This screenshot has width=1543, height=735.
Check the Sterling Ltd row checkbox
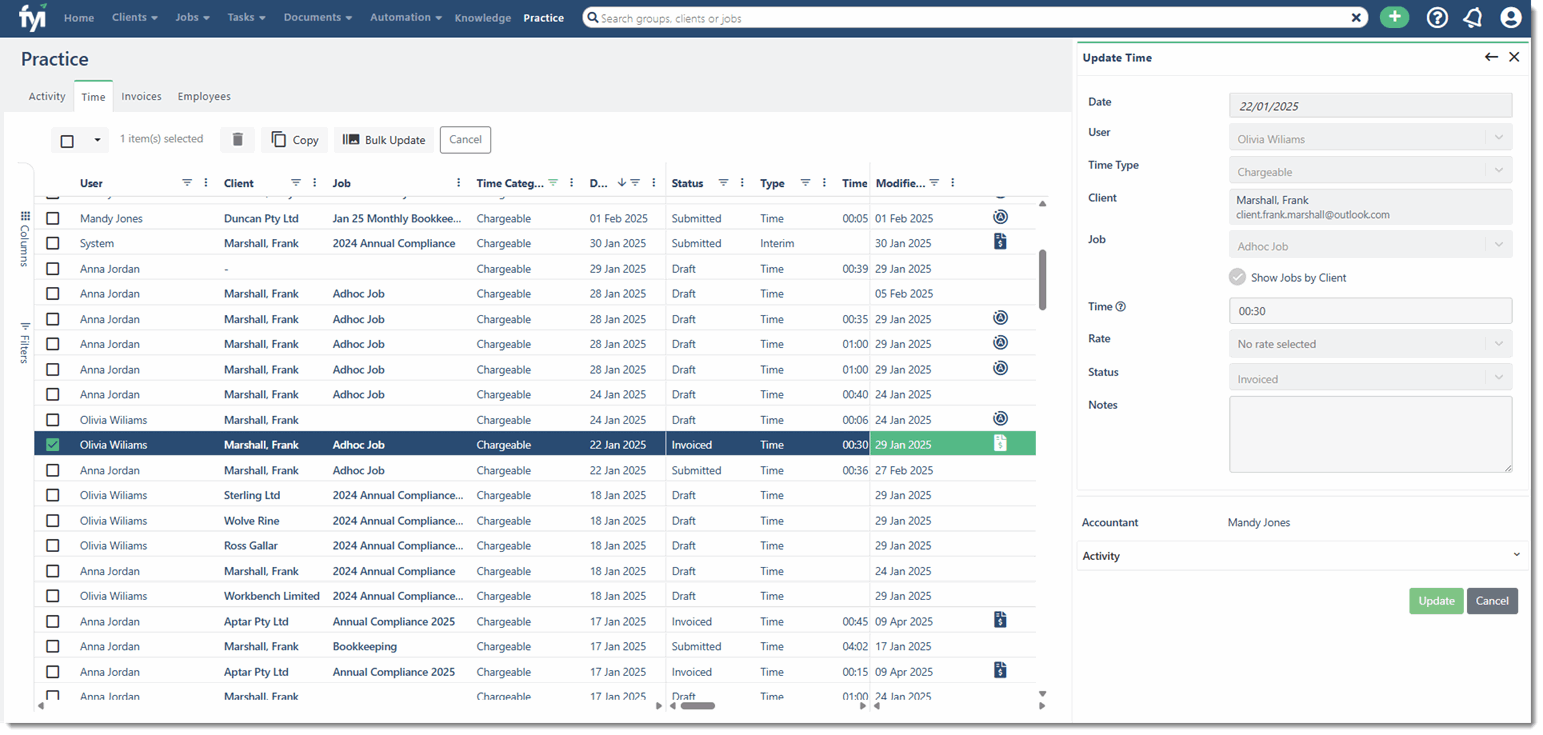(53, 495)
